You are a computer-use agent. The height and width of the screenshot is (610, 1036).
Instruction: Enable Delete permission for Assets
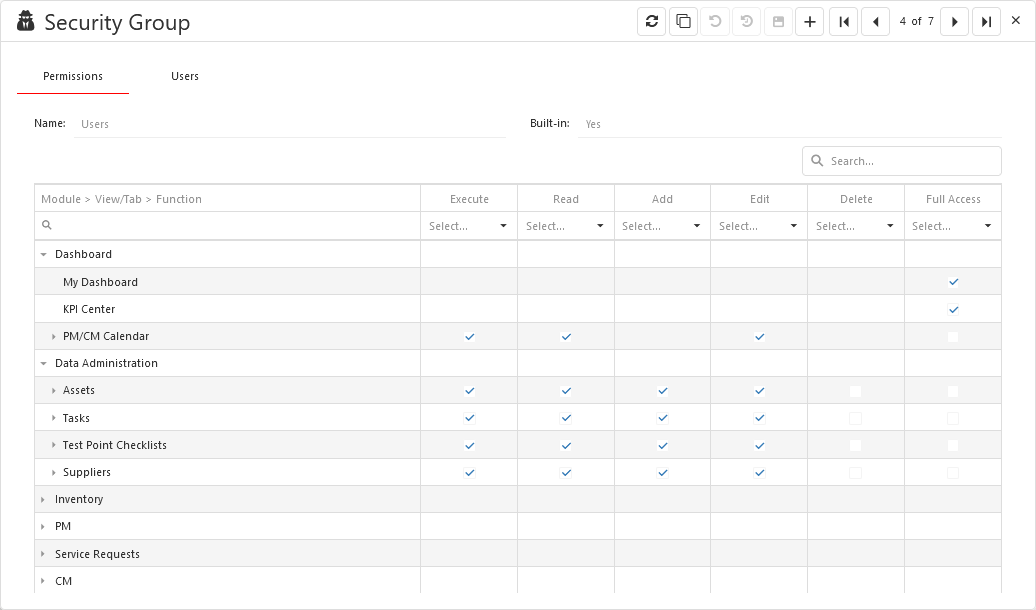(x=855, y=390)
